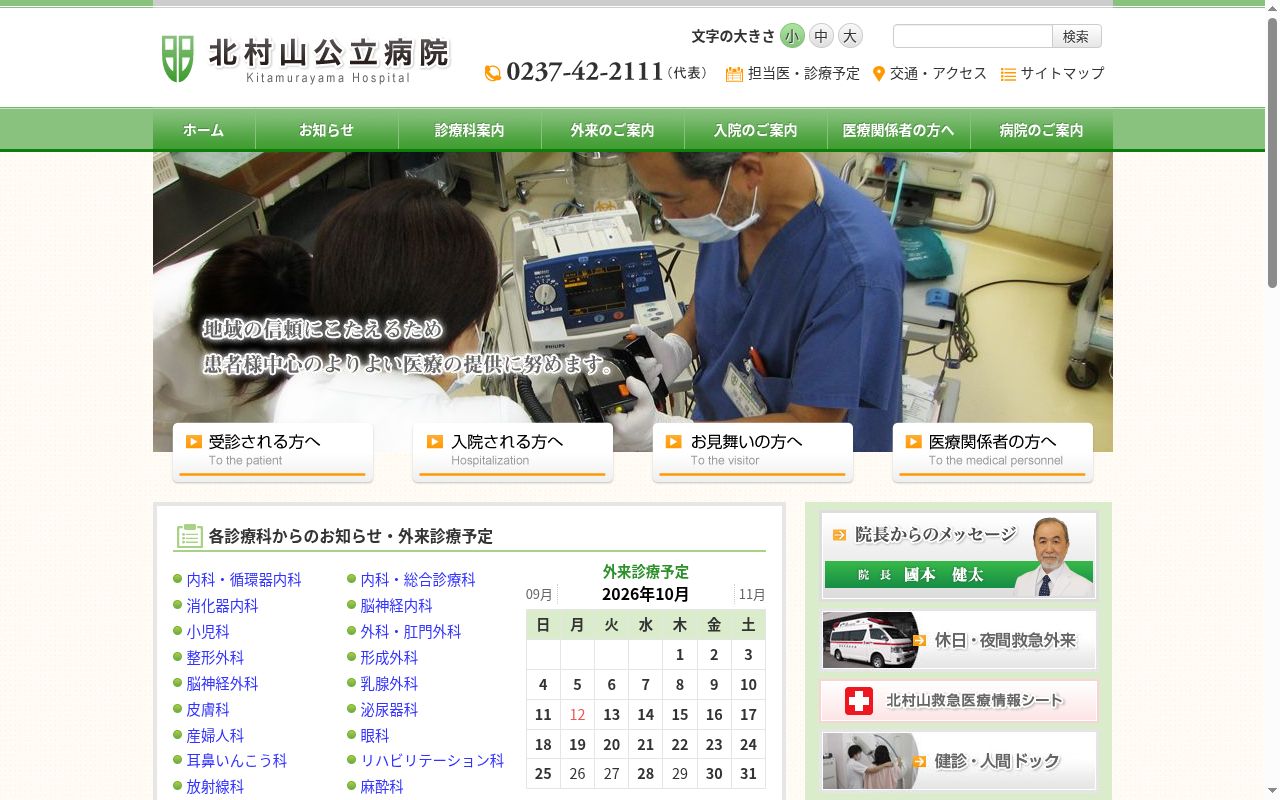The width and height of the screenshot is (1280, 800).
Task: Open the 眼科 department link
Action: [x=375, y=736]
